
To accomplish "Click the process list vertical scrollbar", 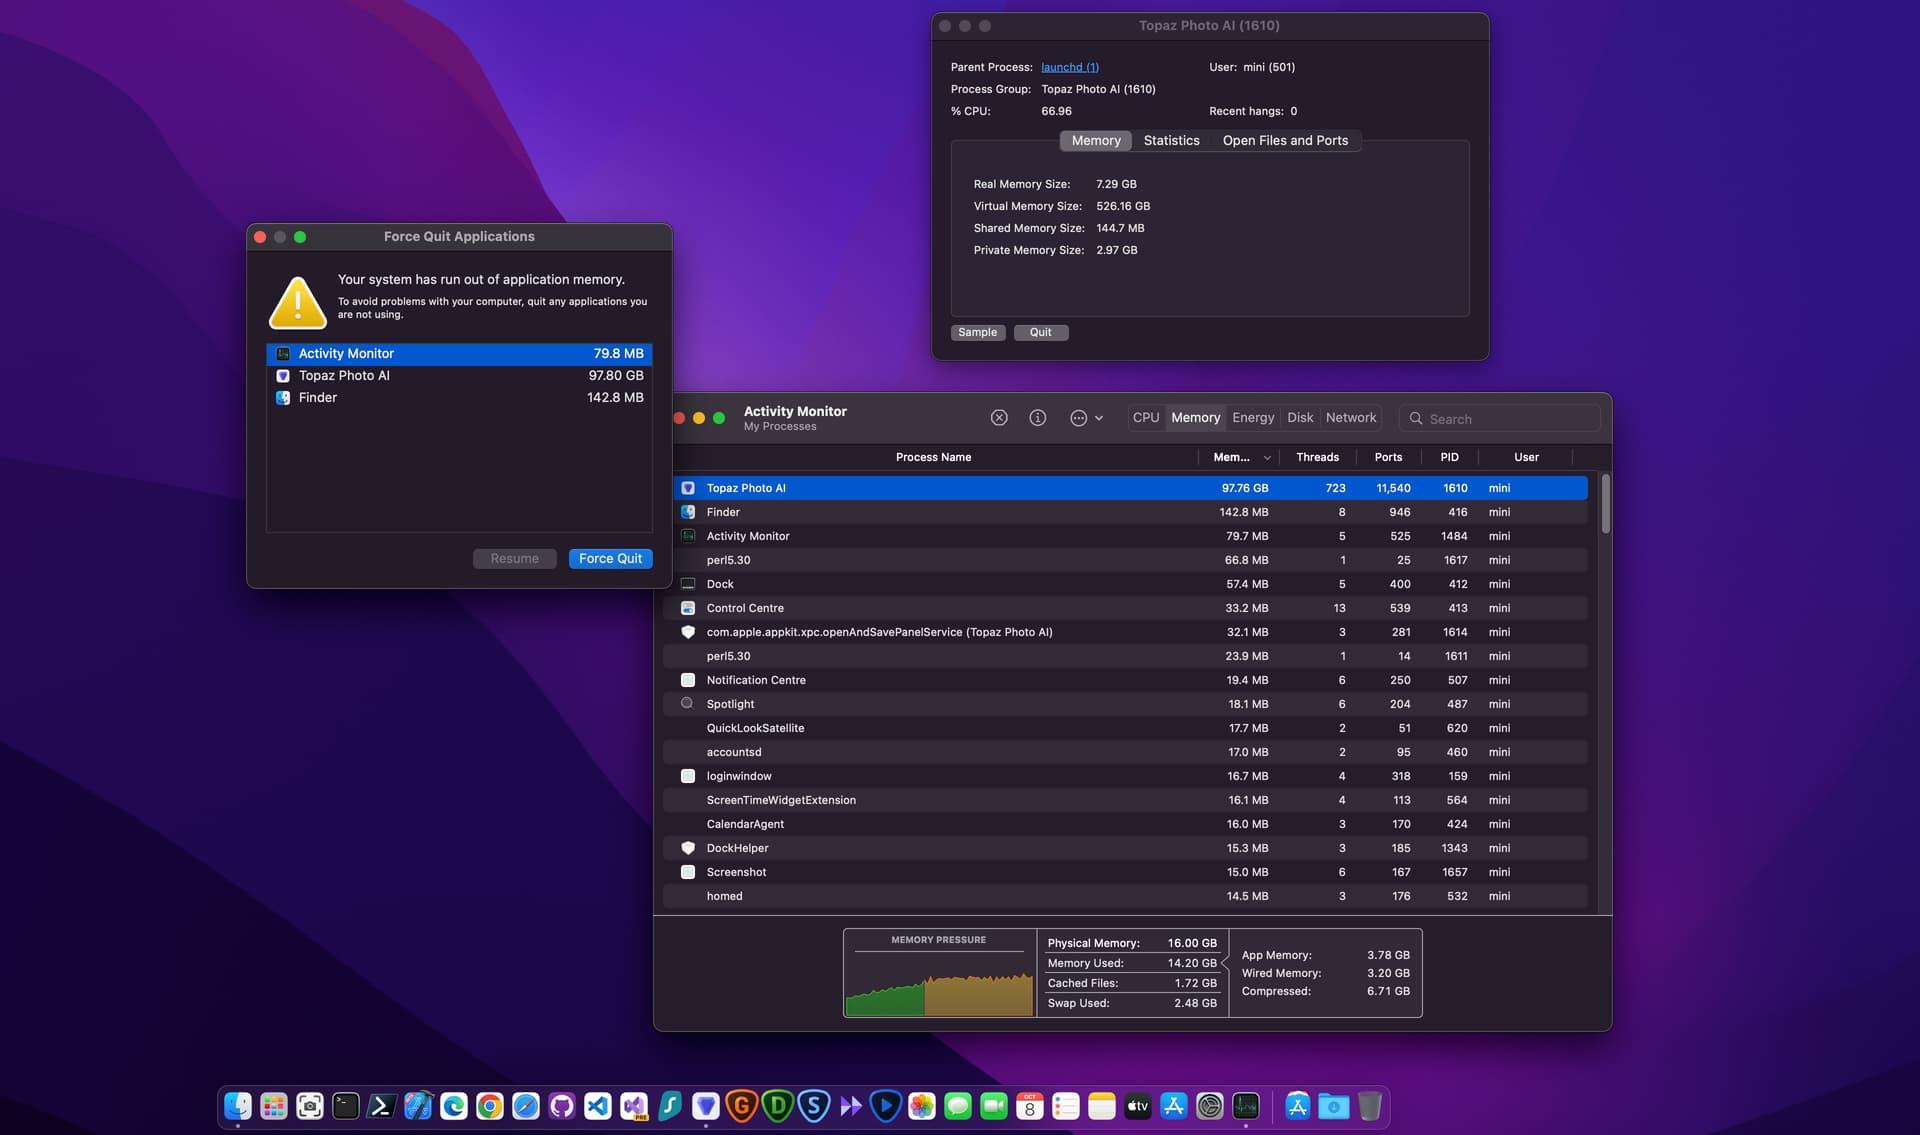I will pyautogui.click(x=1605, y=505).
